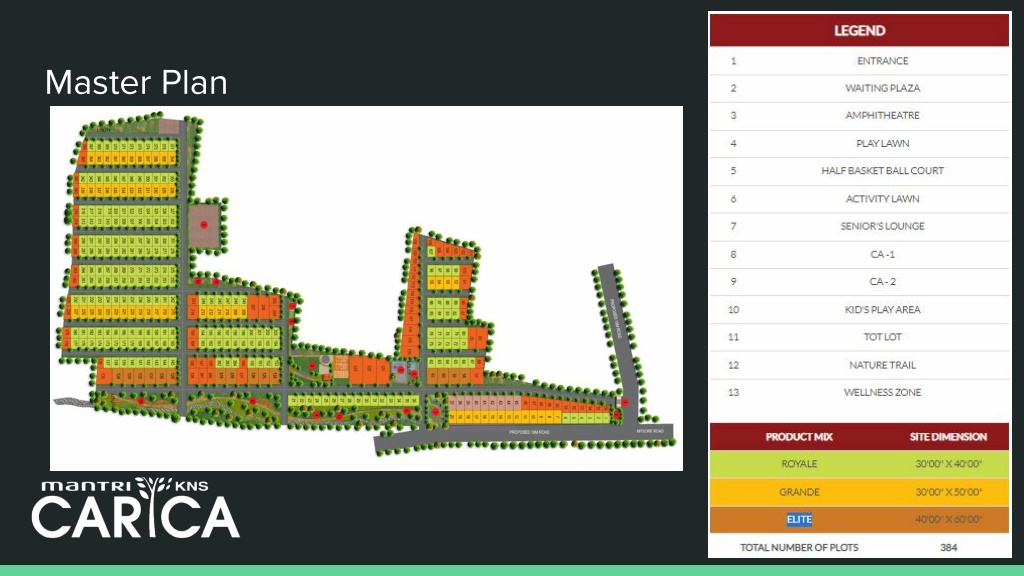The height and width of the screenshot is (576, 1024).
Task: Click the LEGEND header
Action: coord(859,31)
